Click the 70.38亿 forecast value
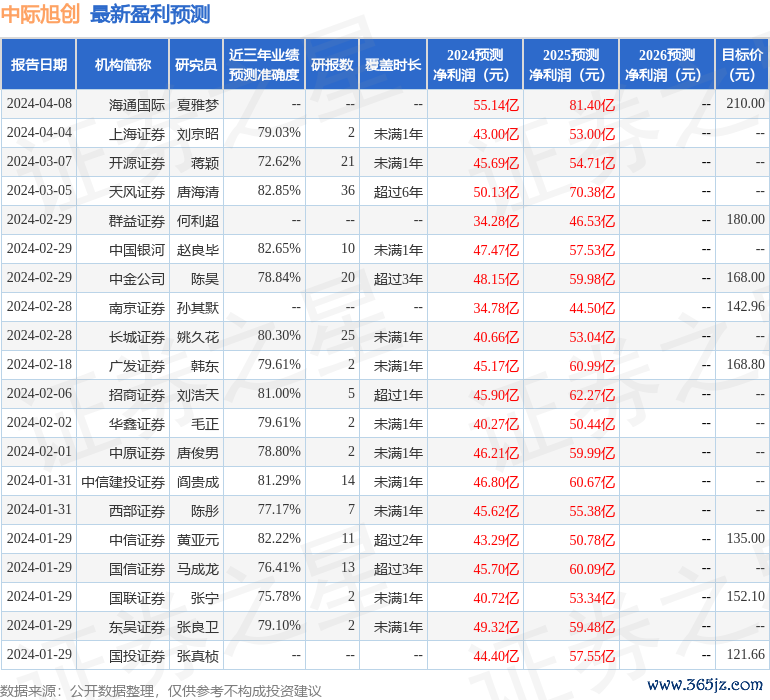The image size is (770, 700). 592,192
